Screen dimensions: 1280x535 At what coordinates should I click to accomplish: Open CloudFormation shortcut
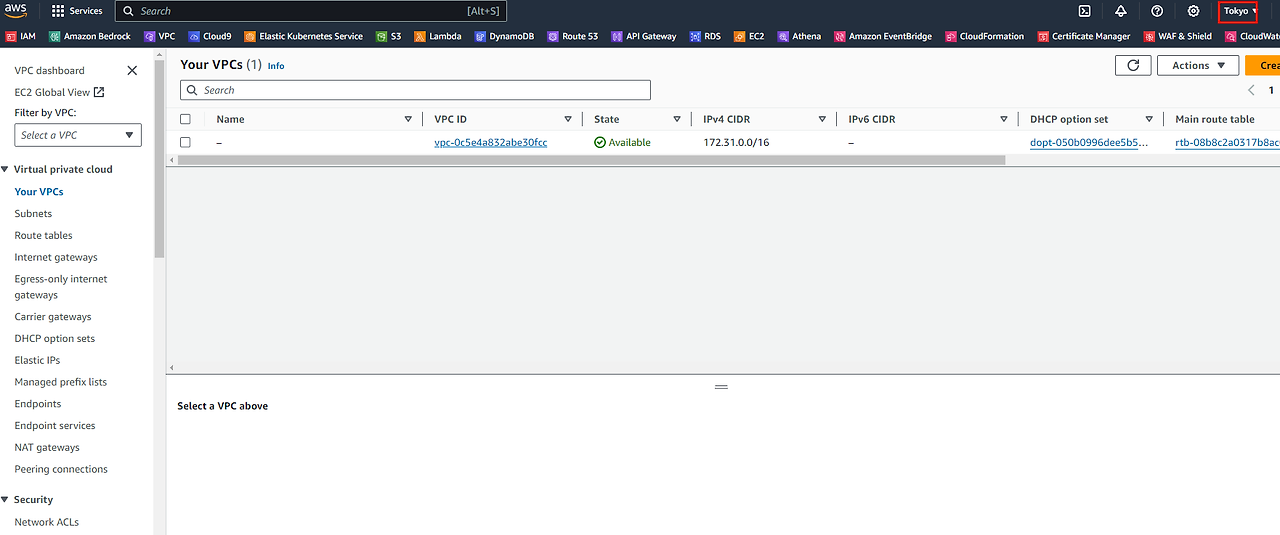pyautogui.click(x=985, y=36)
